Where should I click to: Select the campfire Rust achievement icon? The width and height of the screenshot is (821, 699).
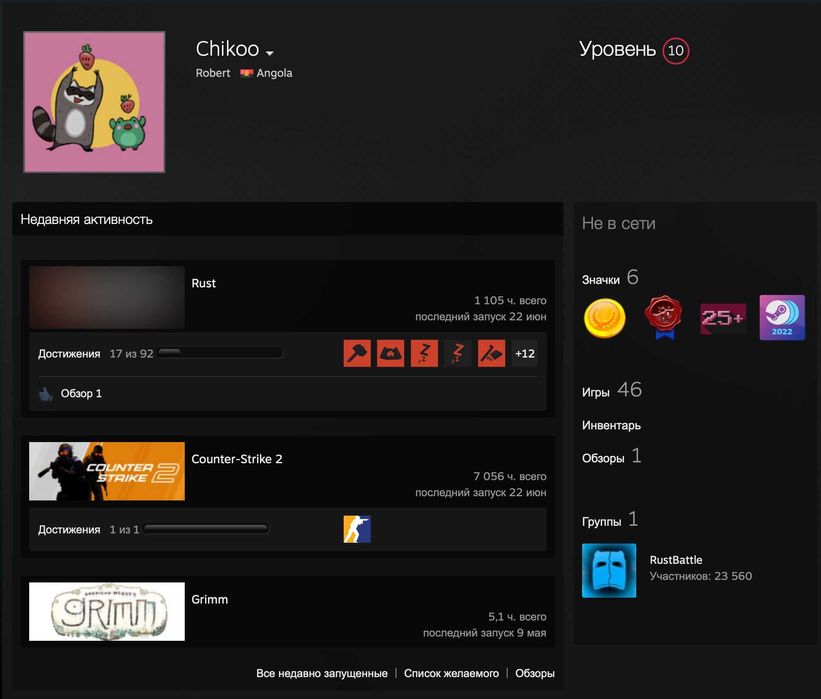click(391, 353)
